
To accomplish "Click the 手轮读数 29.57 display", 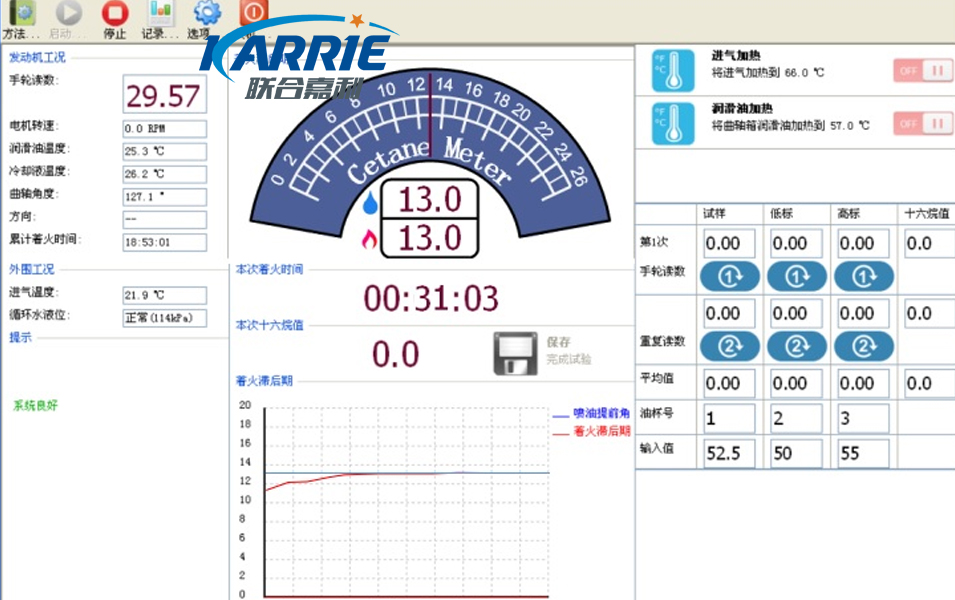I will coord(164,96).
